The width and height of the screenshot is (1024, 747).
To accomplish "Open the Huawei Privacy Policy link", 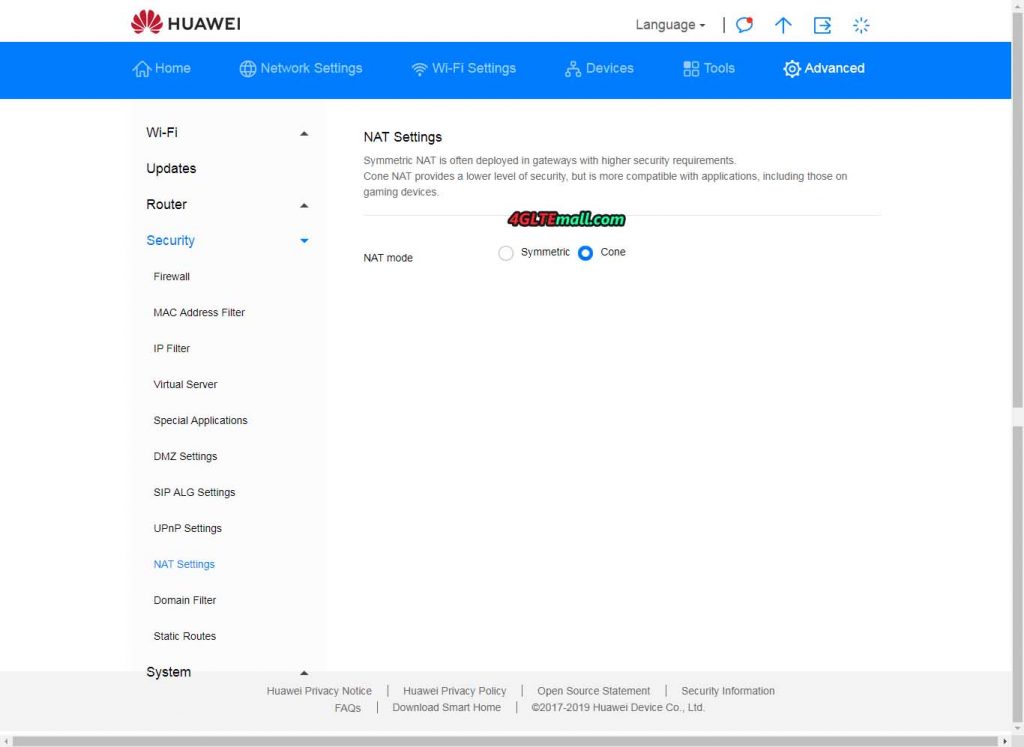I will pyautogui.click(x=454, y=690).
